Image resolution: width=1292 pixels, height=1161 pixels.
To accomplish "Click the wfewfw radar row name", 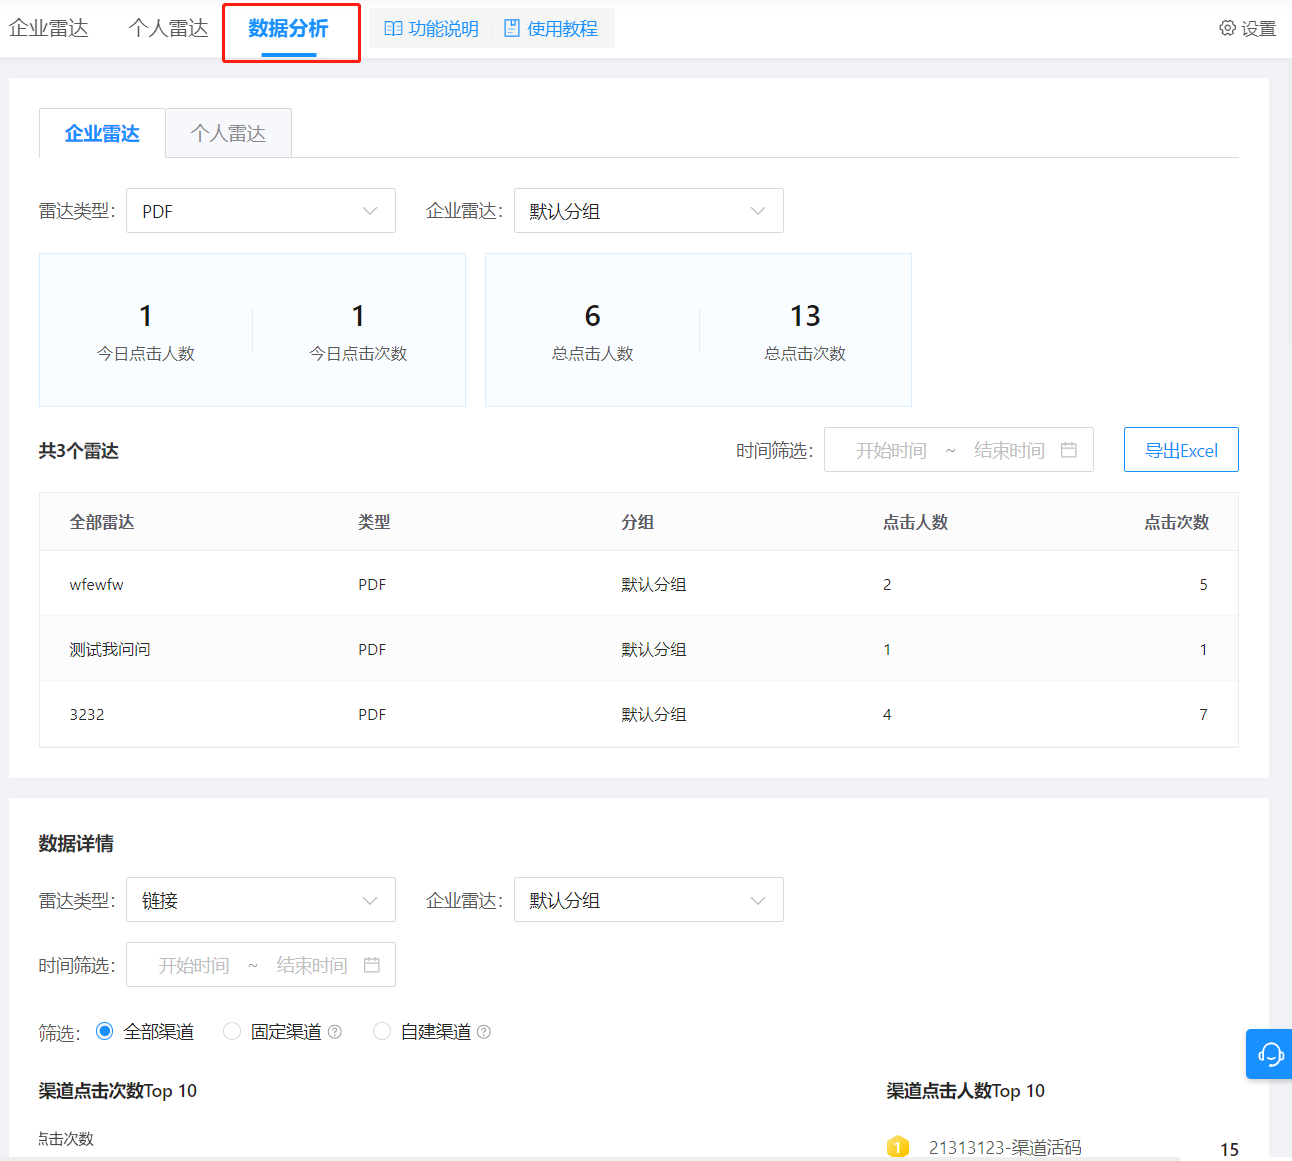I will click(97, 584).
